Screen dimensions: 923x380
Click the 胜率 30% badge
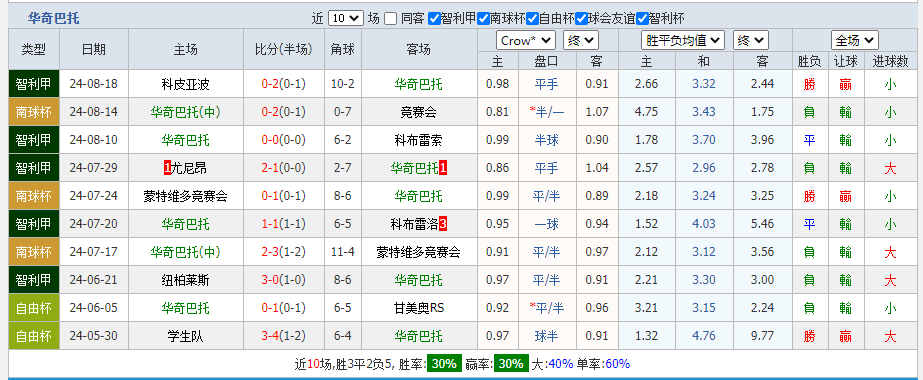(x=444, y=364)
